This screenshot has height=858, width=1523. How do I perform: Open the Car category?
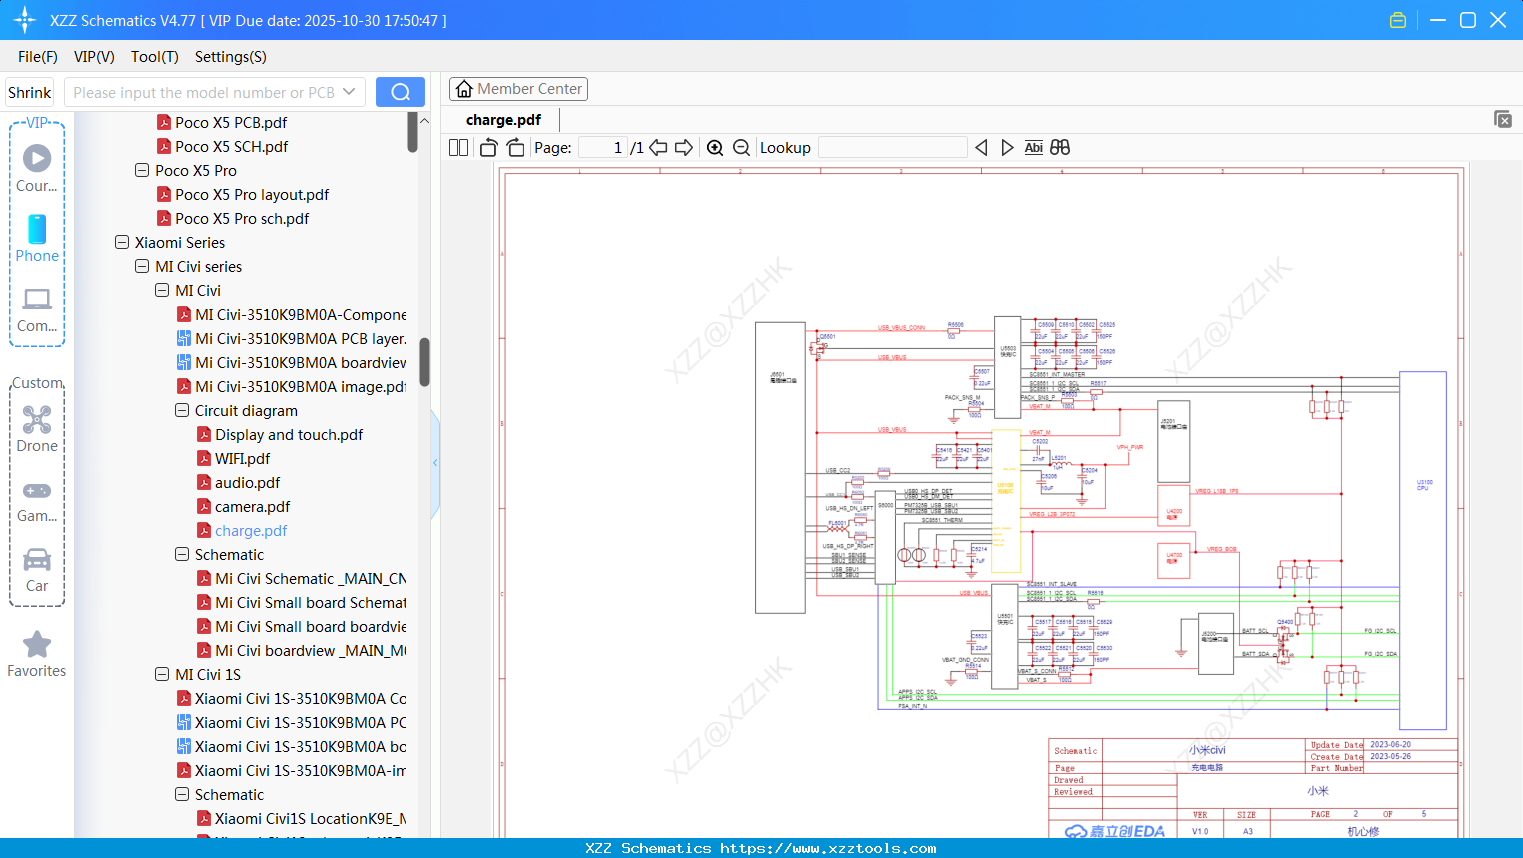(x=37, y=570)
